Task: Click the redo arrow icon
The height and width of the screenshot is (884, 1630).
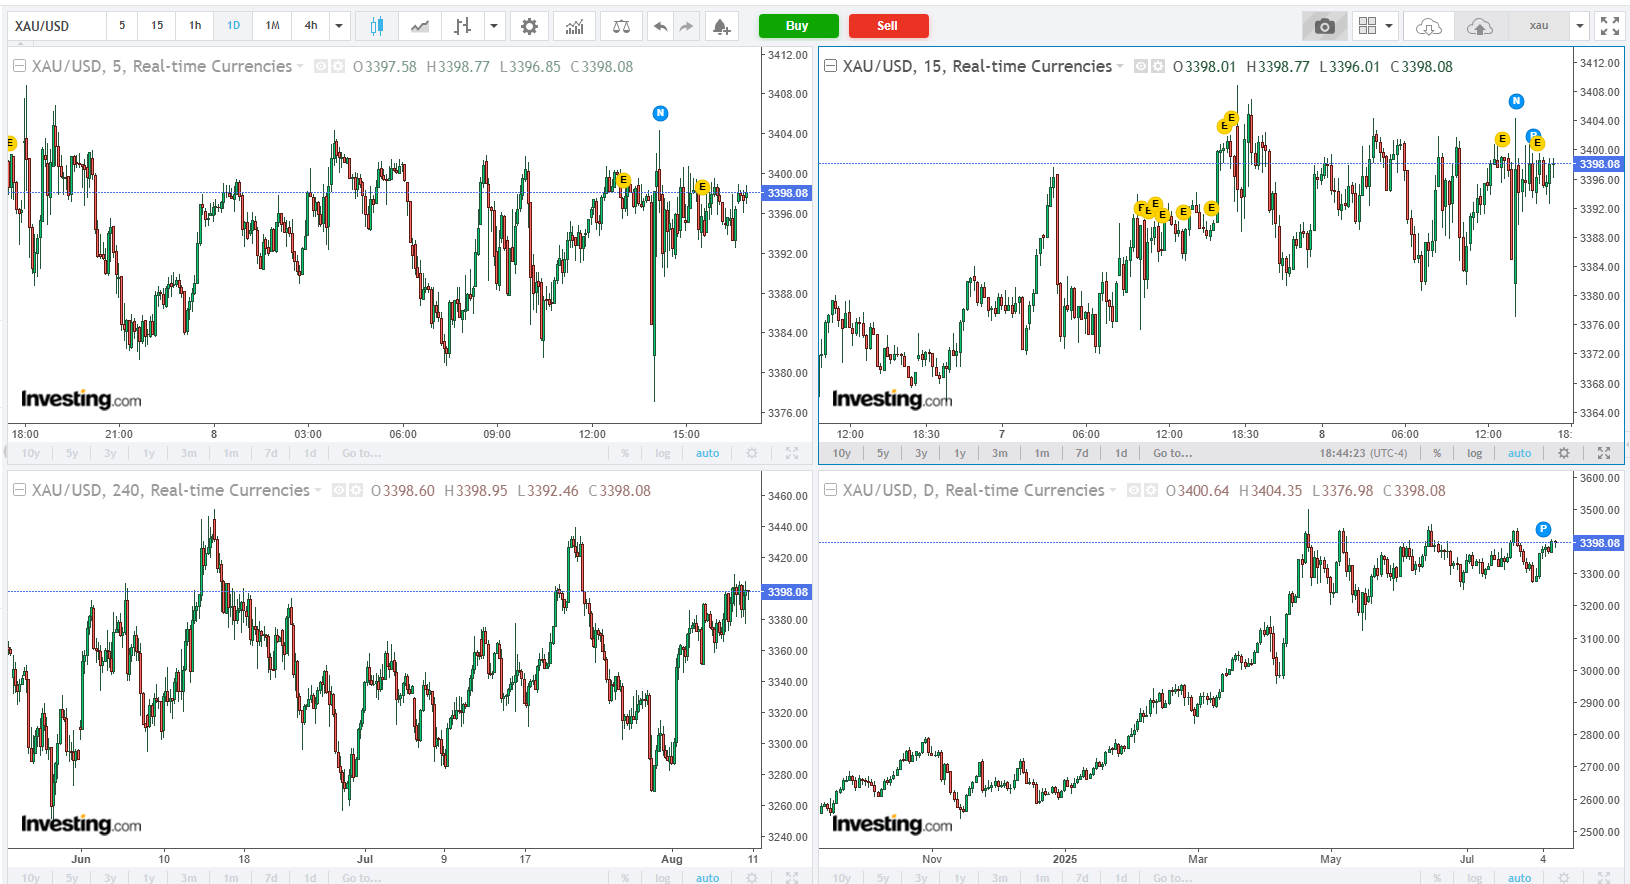Action: click(686, 26)
